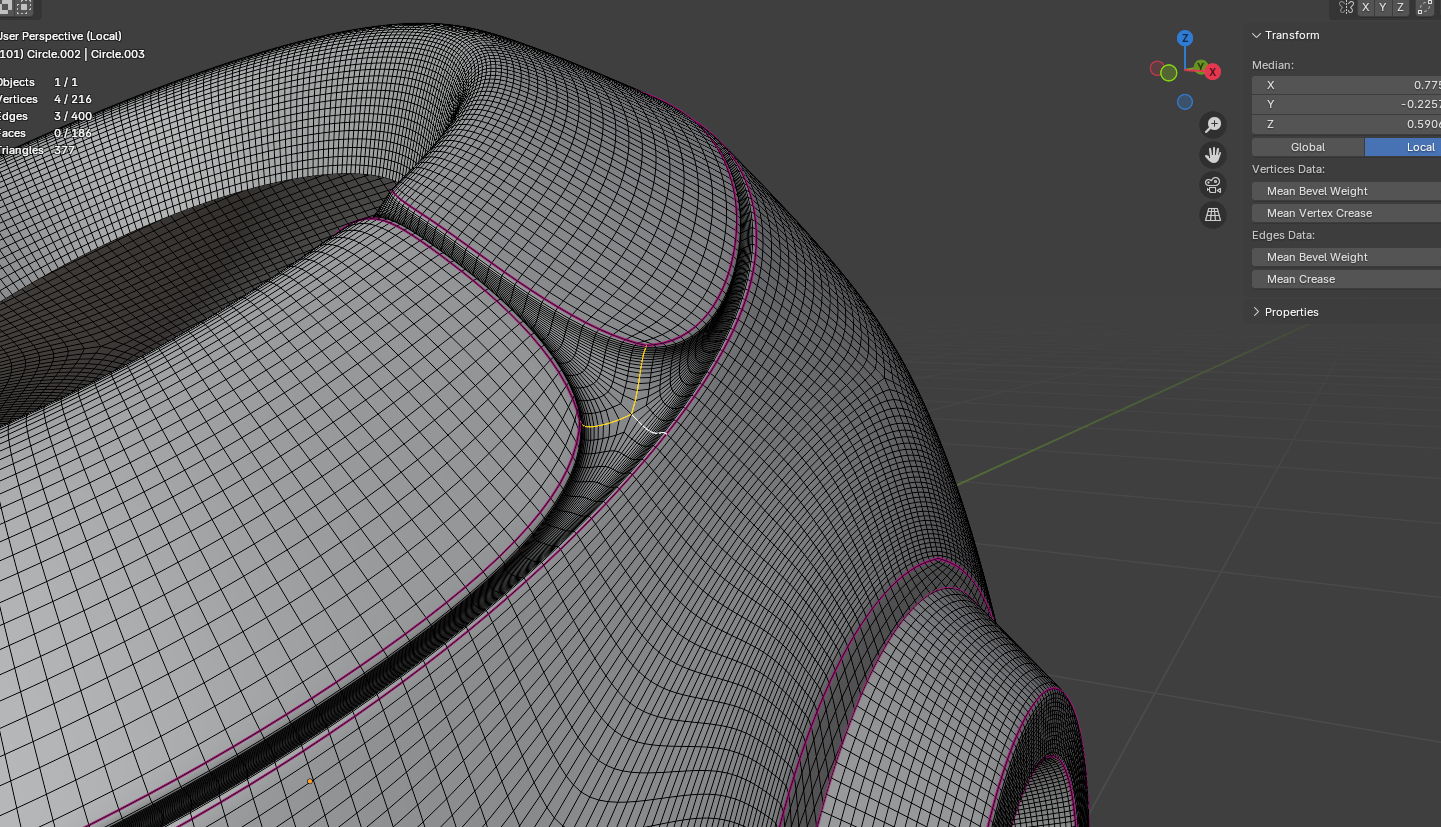Adjust the Mean Vertex Crease slider
This screenshot has width=1441, height=827.
coord(1346,213)
